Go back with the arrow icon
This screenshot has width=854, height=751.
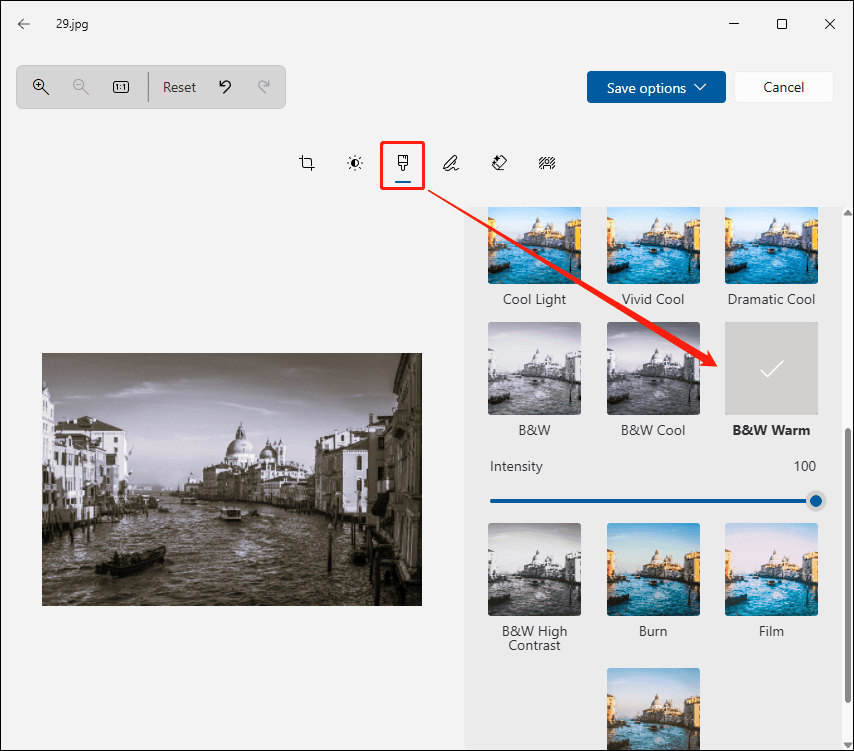pos(23,24)
